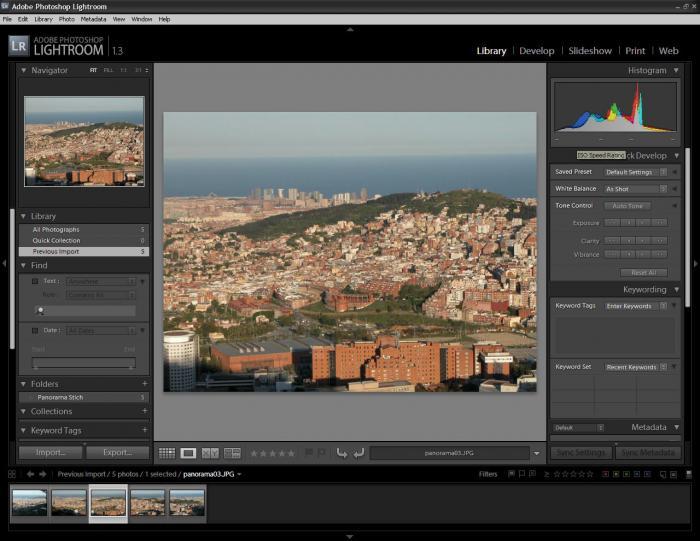Collapse the Library panel
The height and width of the screenshot is (541, 700).
coord(24,216)
